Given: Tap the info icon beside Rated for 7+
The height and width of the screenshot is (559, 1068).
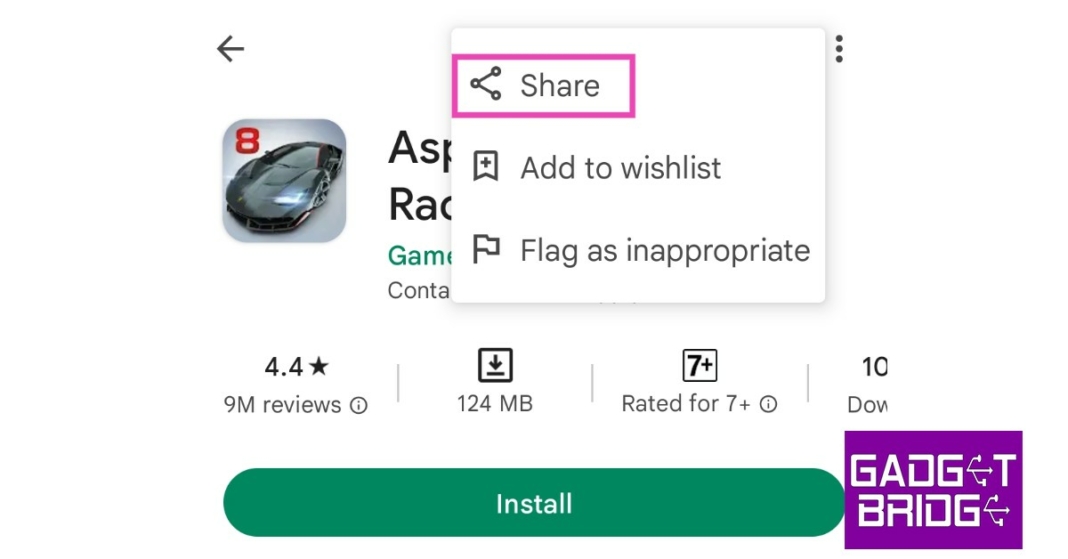Looking at the screenshot, I should [768, 404].
